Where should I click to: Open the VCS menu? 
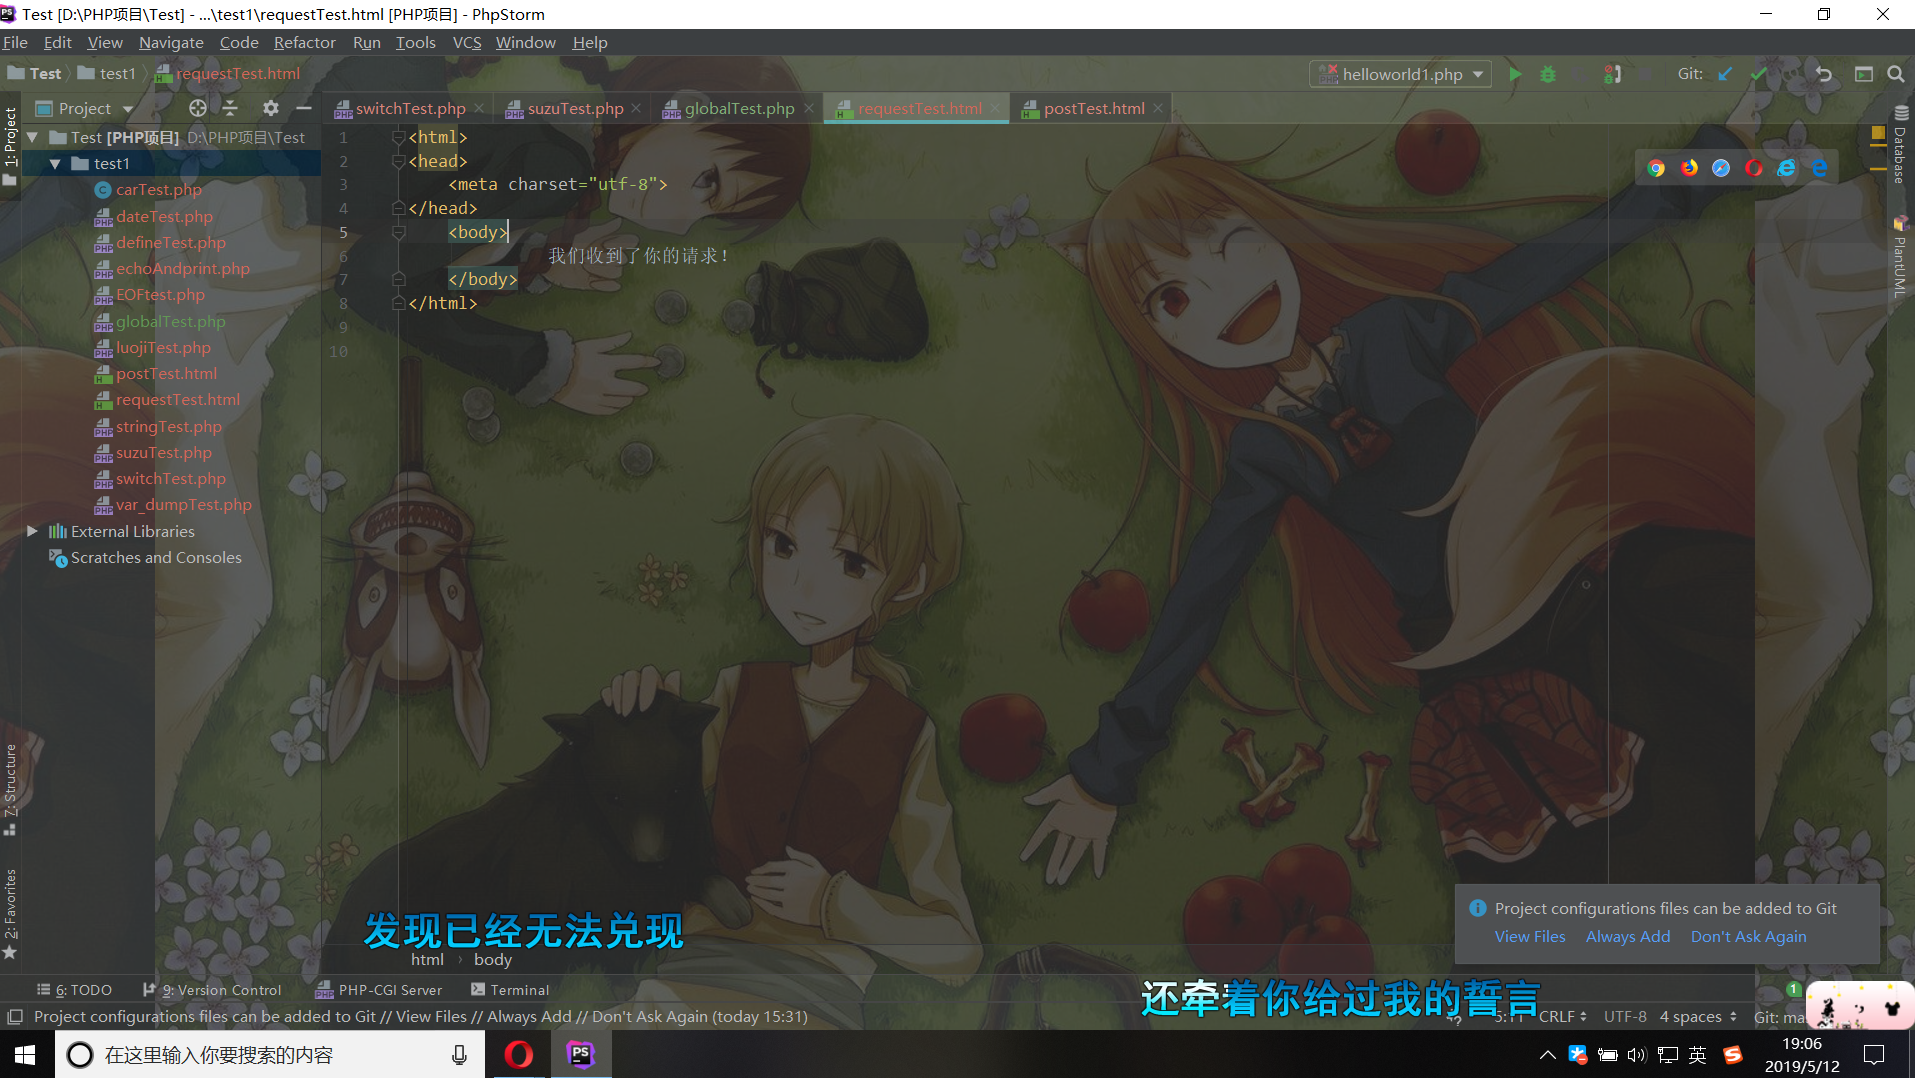click(x=467, y=42)
